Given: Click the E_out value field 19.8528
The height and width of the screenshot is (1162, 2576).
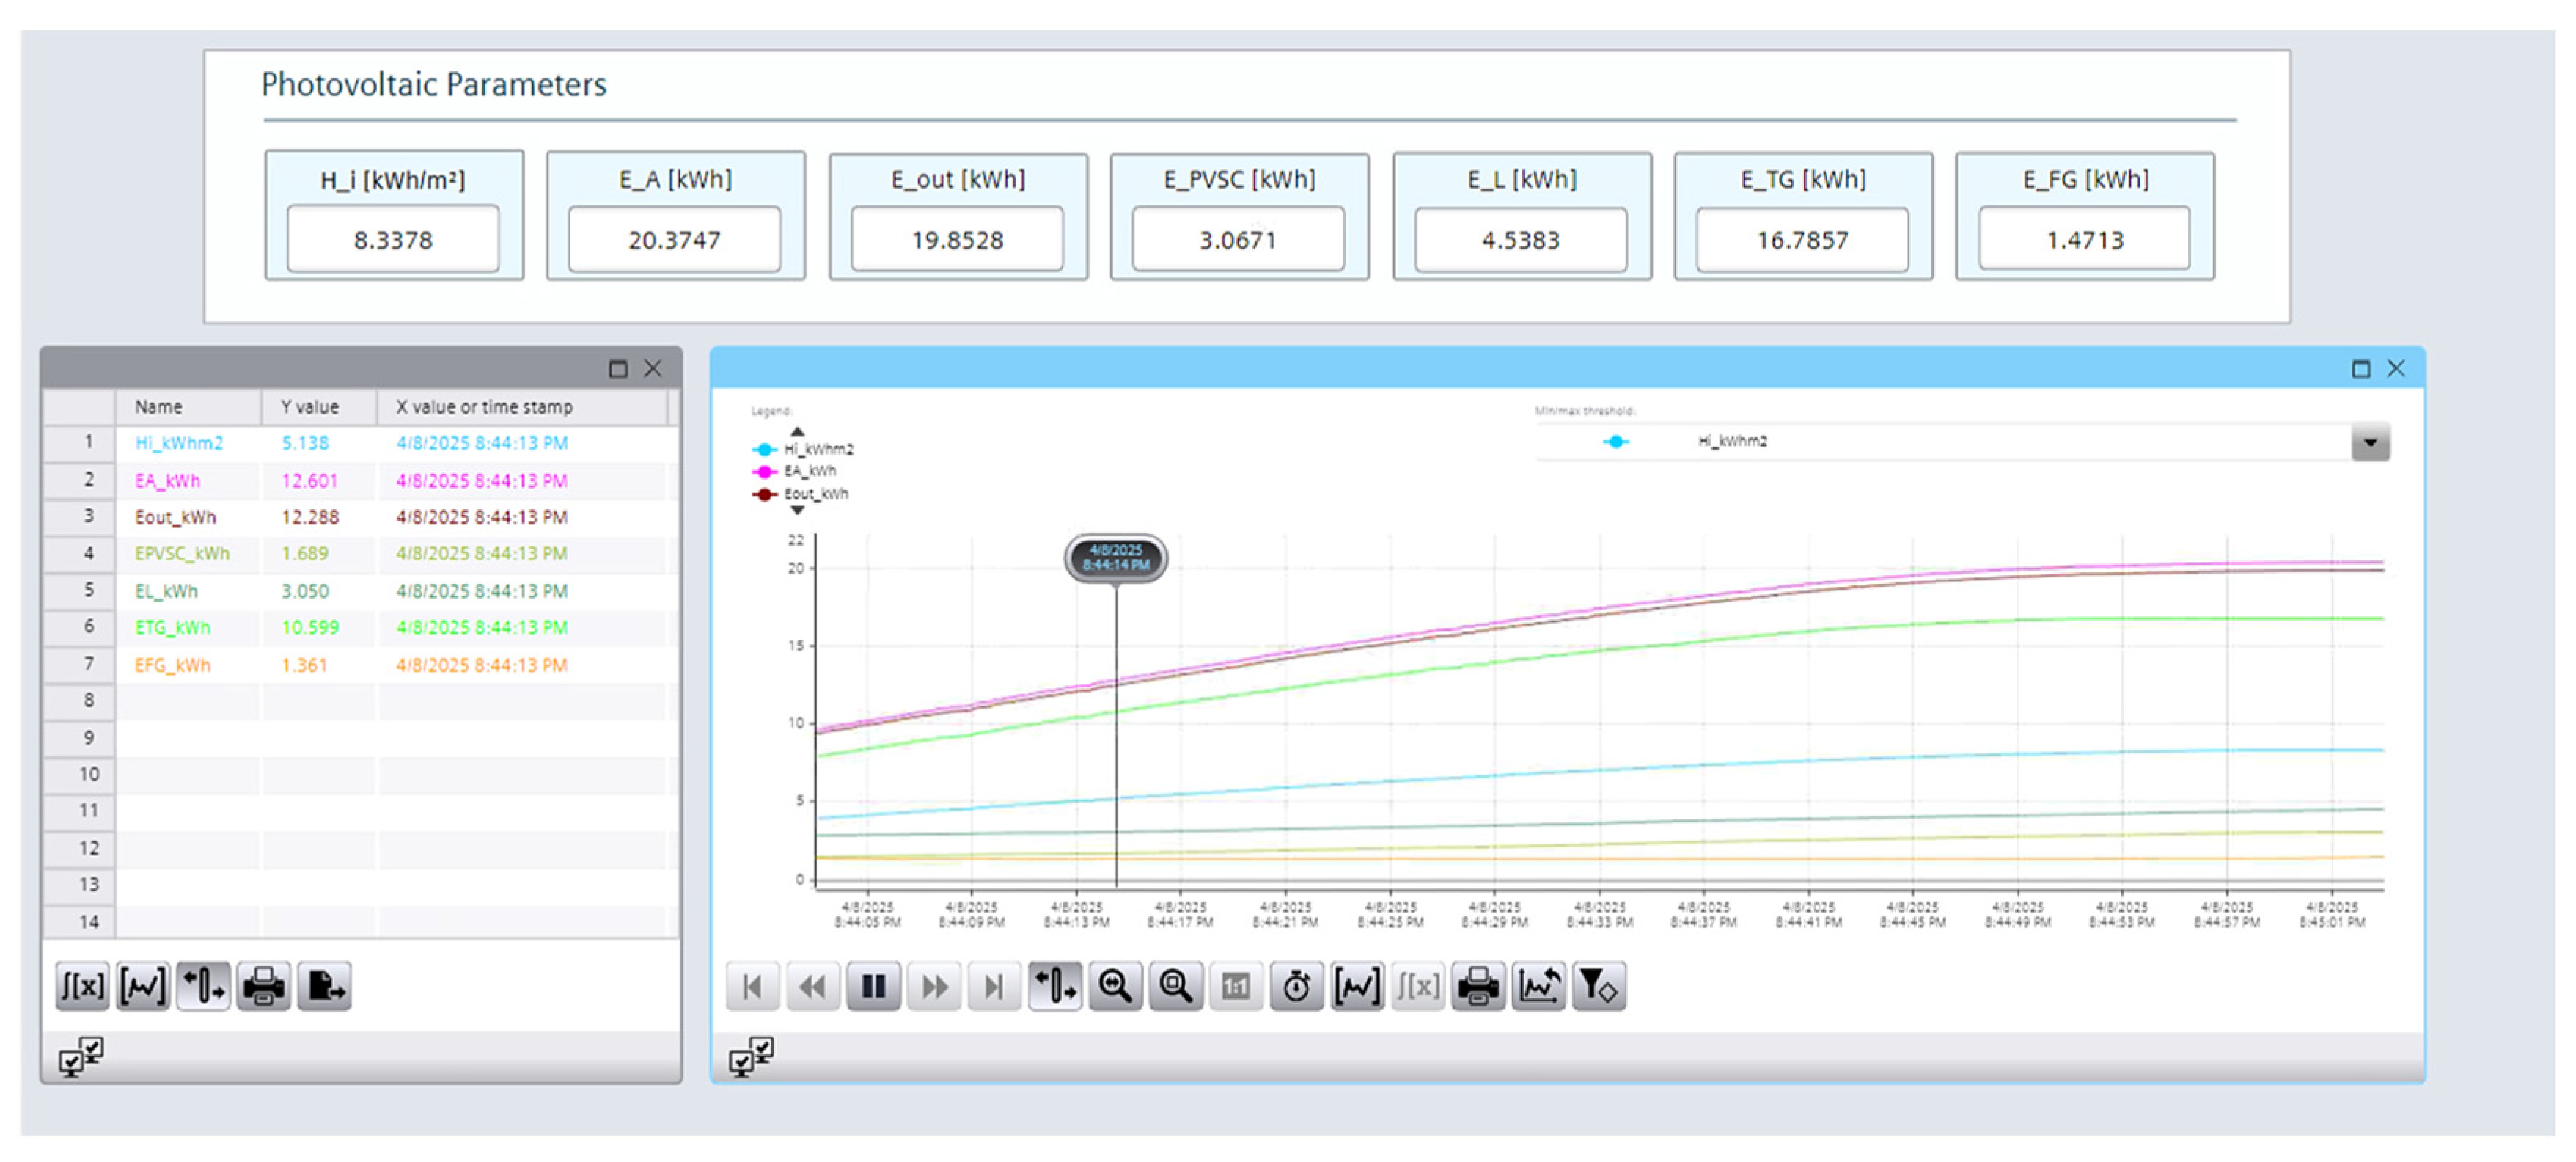Looking at the screenshot, I should (956, 240).
